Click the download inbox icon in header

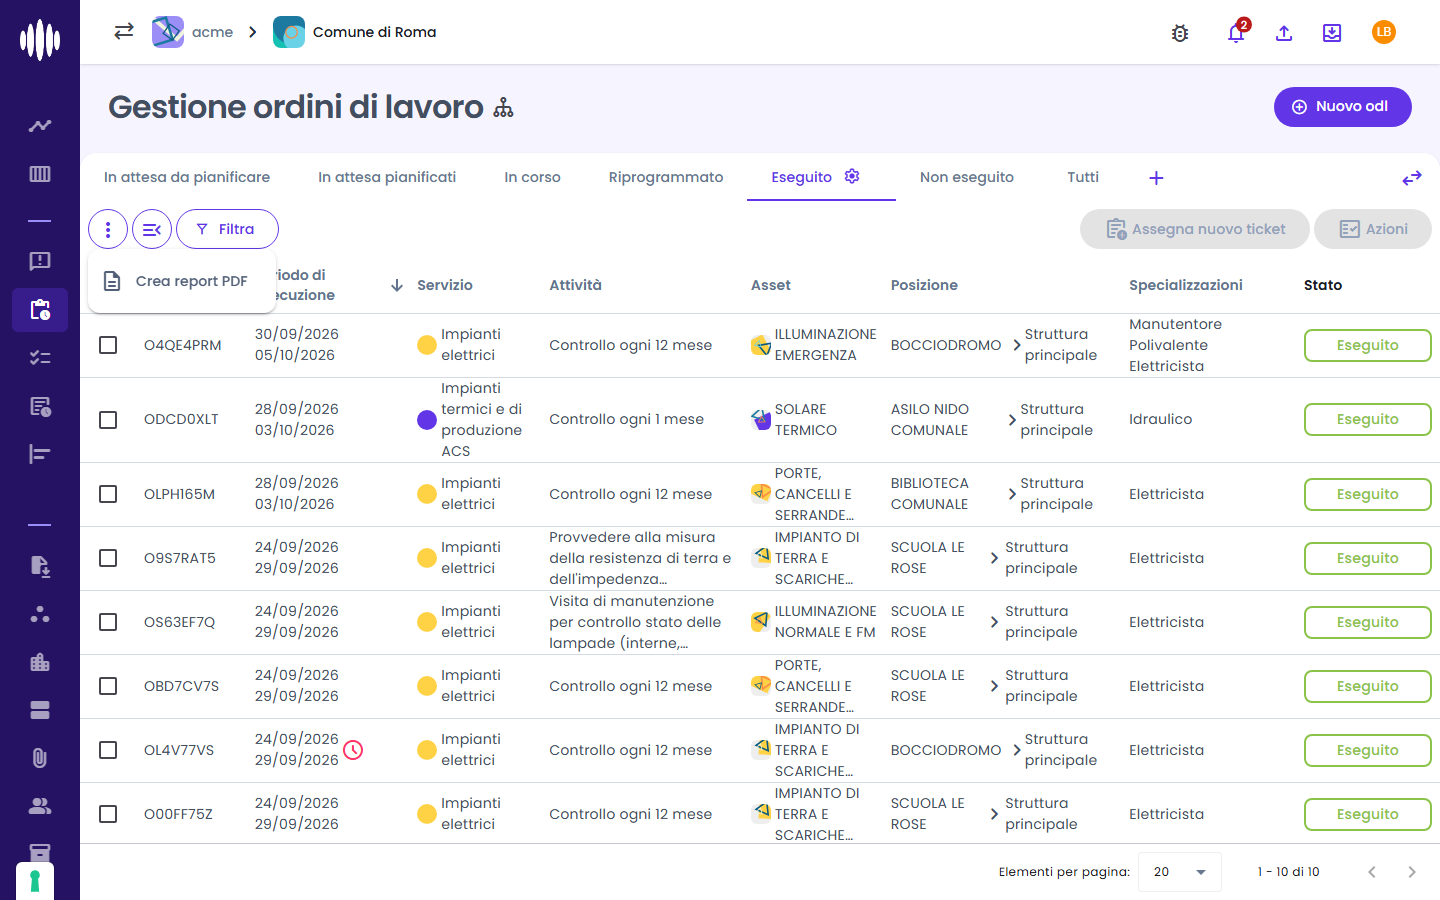(x=1332, y=33)
